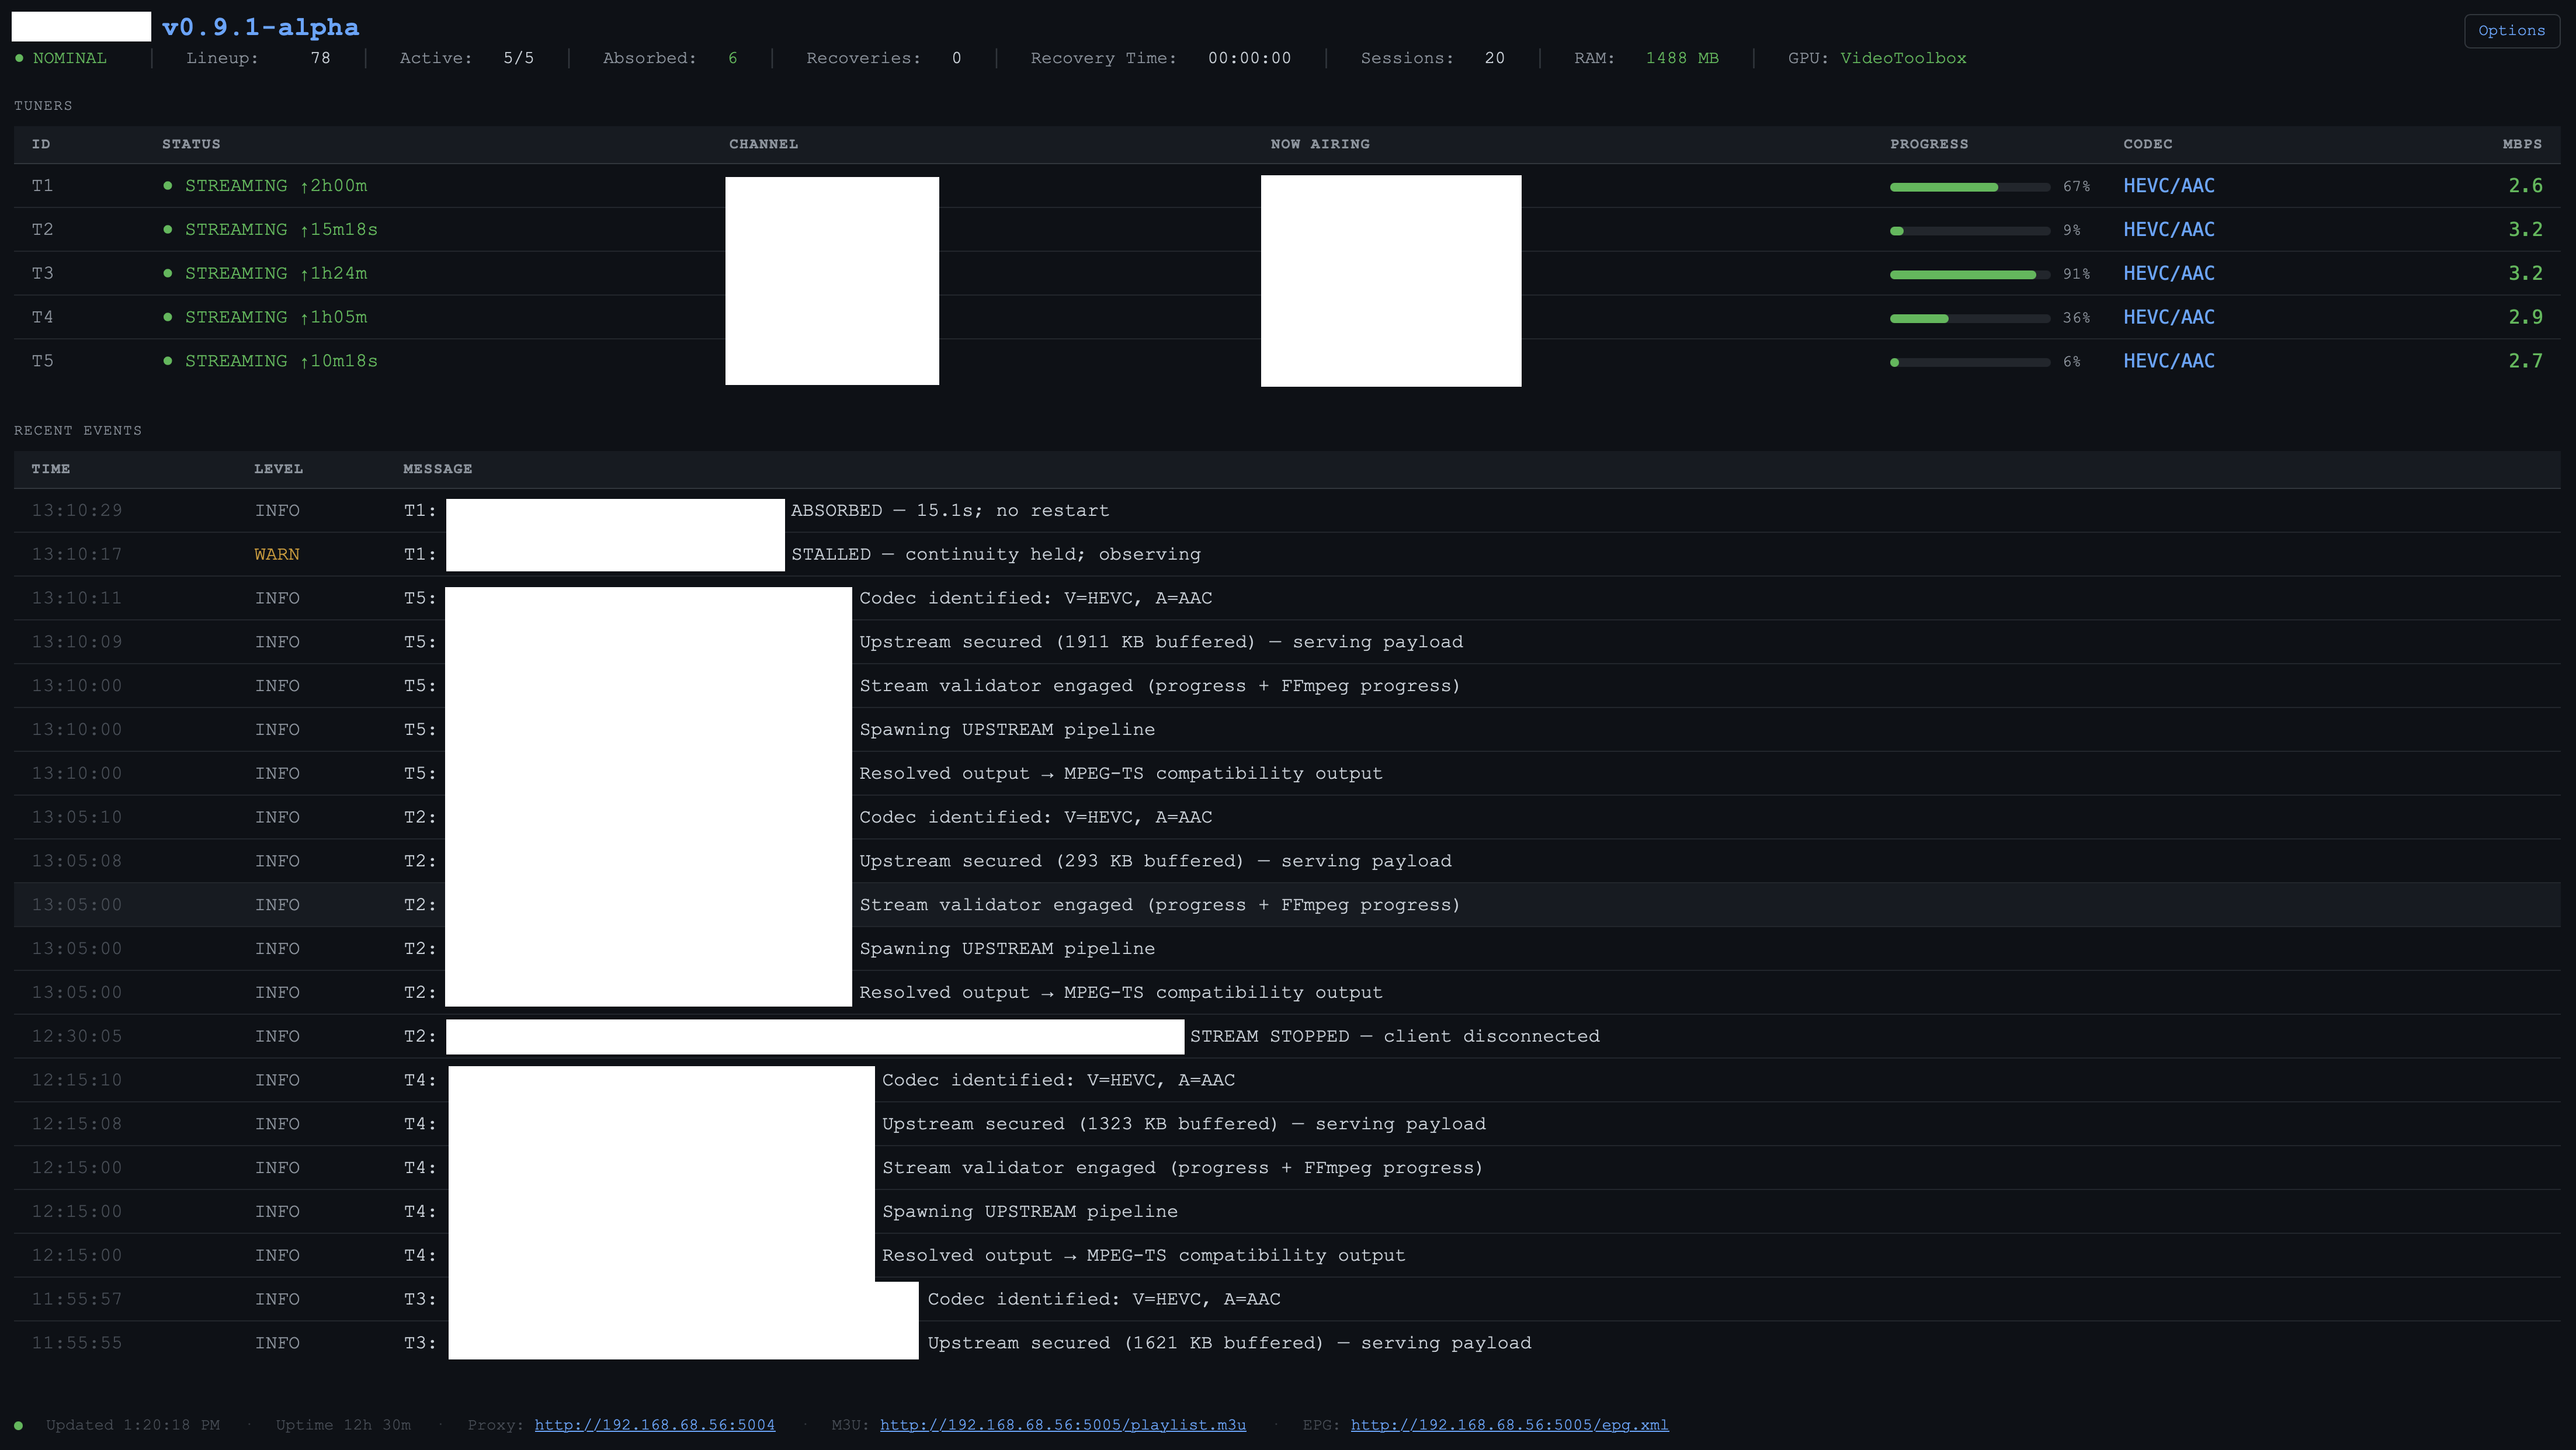Viewport: 2576px width, 1450px height.
Task: Click the T5 progress bar at 6%
Action: tap(1969, 362)
